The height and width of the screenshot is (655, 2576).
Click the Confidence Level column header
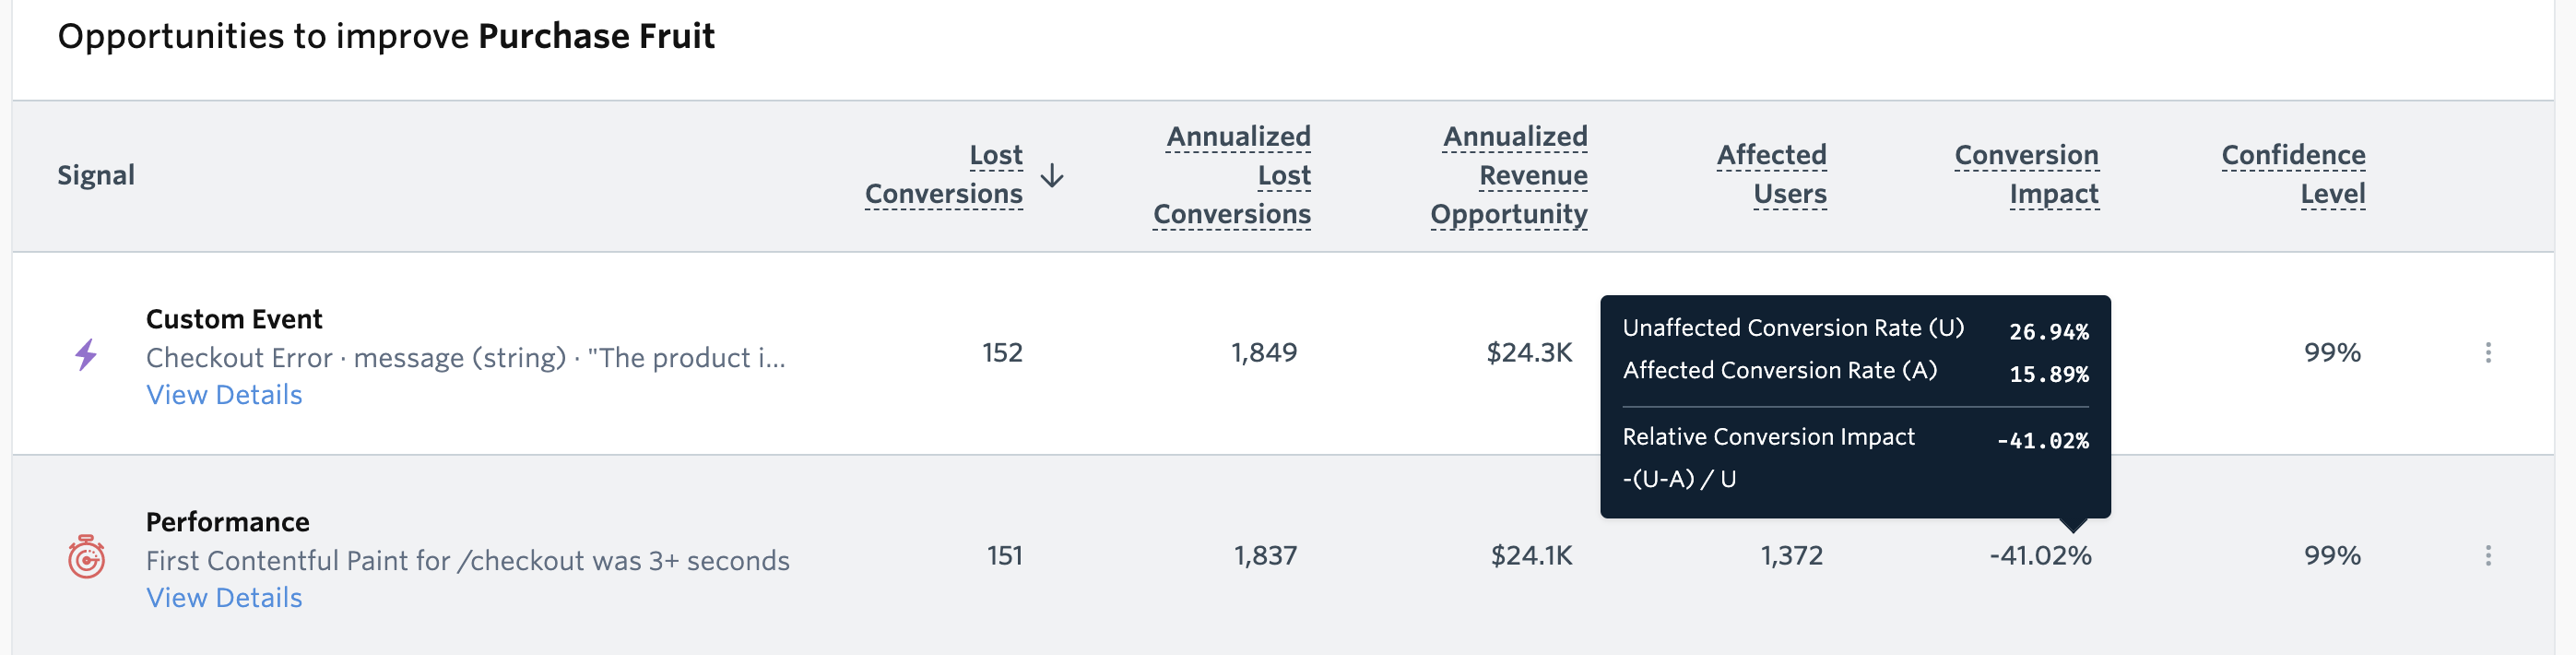tap(2293, 175)
